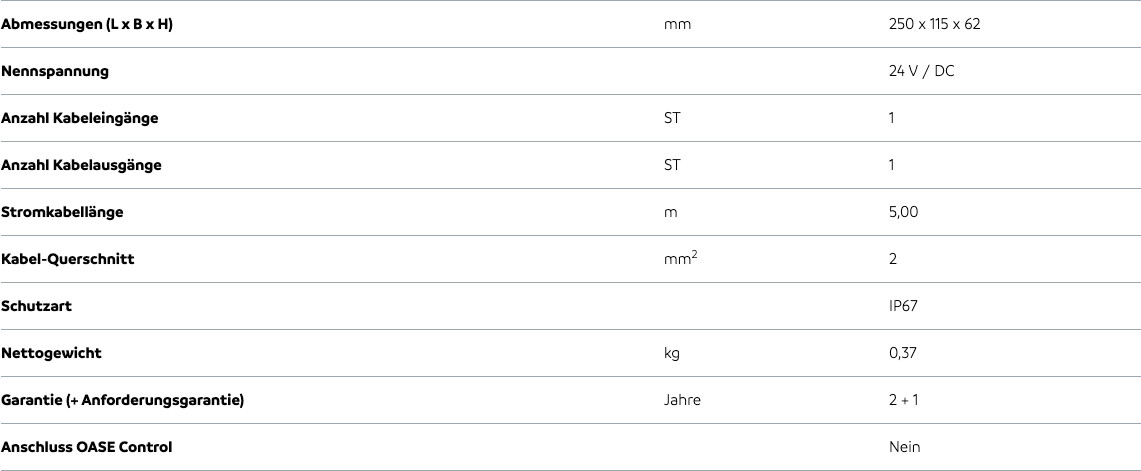Click the Nettogewicht row label

click(x=52, y=353)
